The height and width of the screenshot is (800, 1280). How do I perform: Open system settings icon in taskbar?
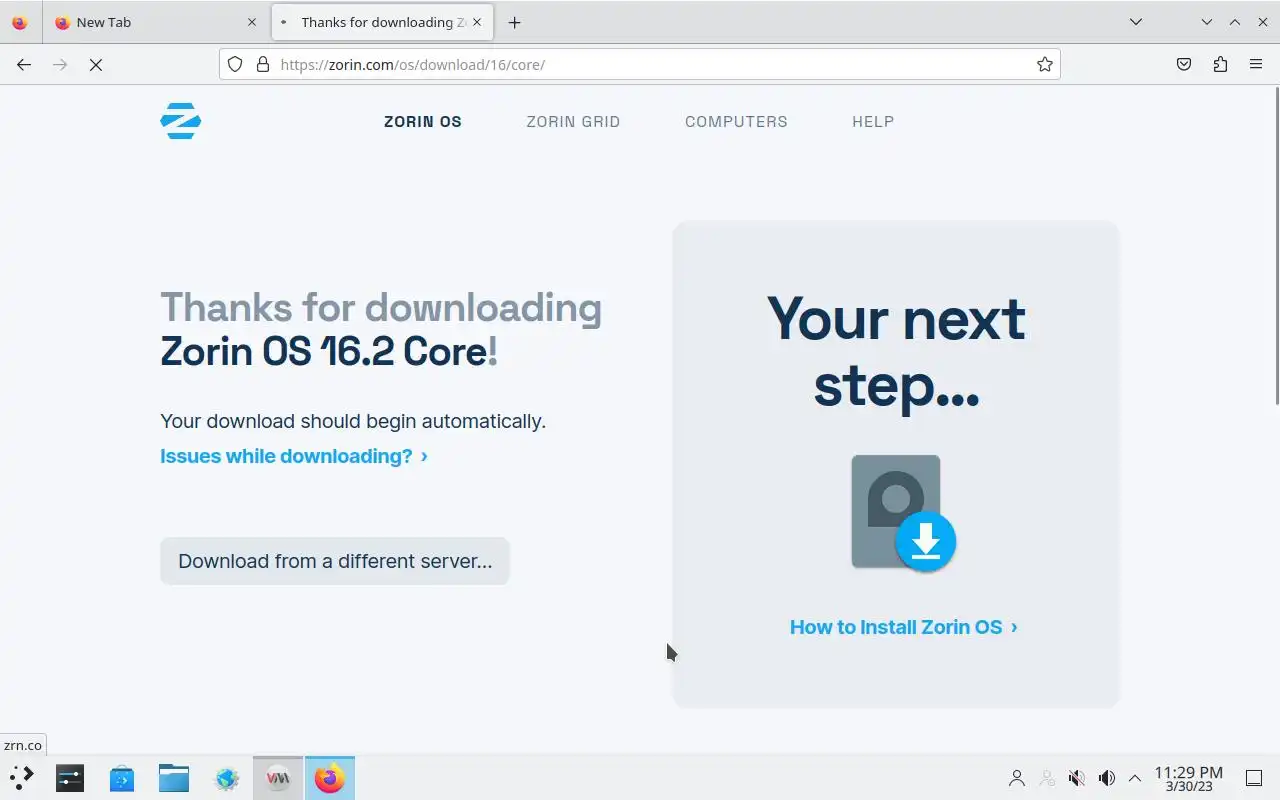point(70,777)
